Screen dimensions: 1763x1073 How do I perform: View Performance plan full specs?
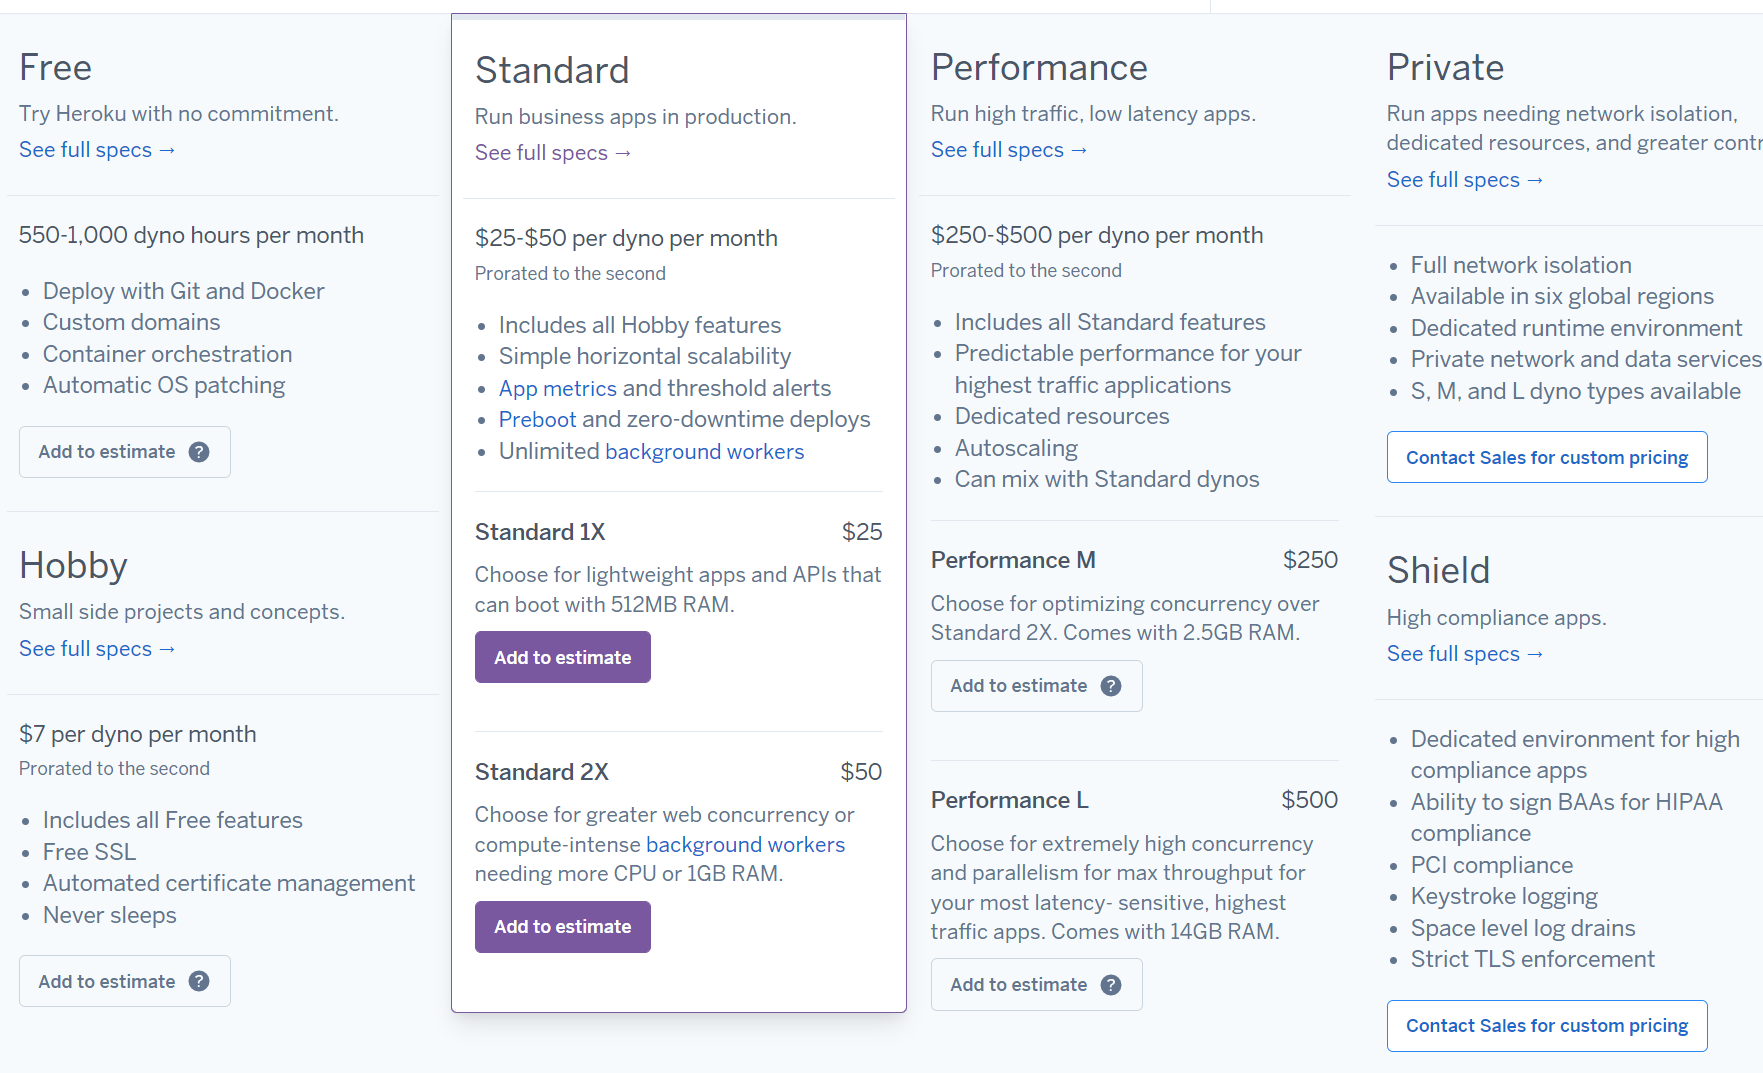(1009, 150)
